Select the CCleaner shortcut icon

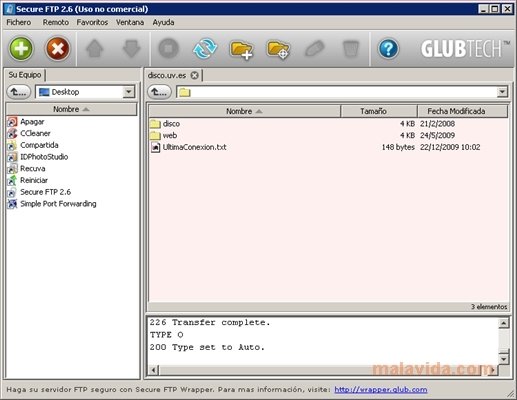point(12,134)
